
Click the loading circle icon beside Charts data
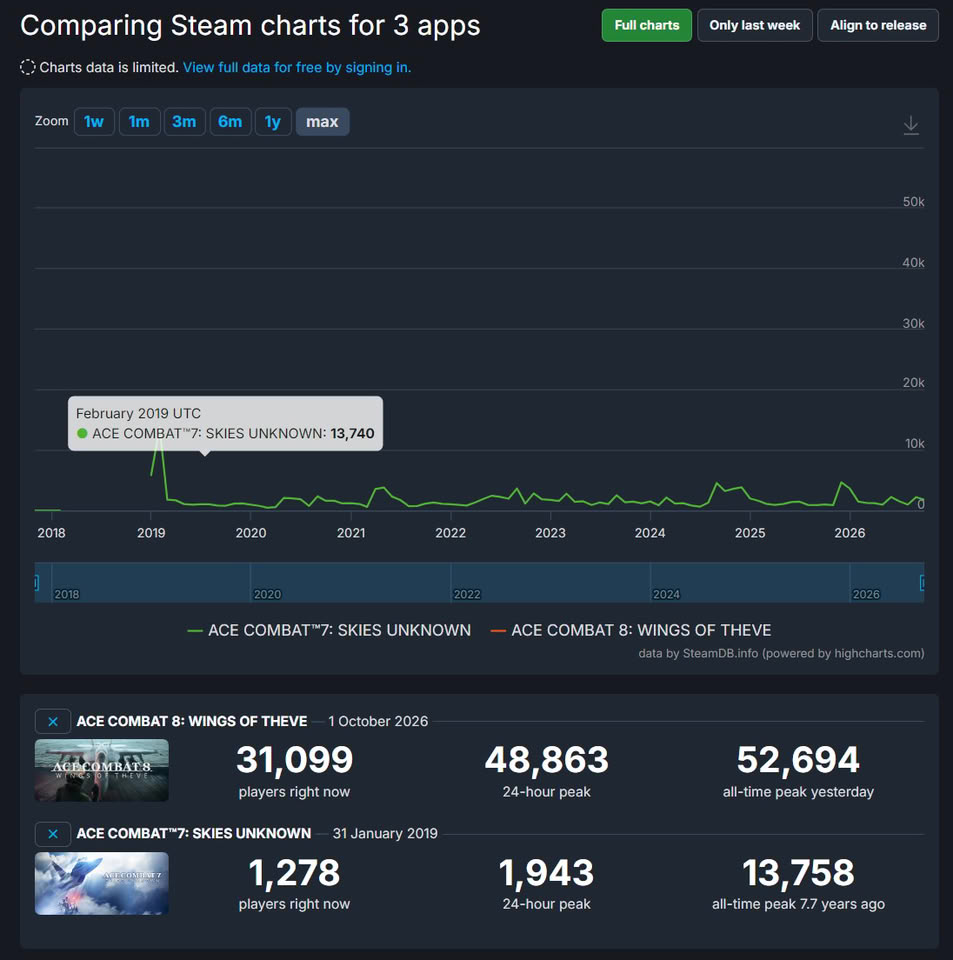point(28,67)
